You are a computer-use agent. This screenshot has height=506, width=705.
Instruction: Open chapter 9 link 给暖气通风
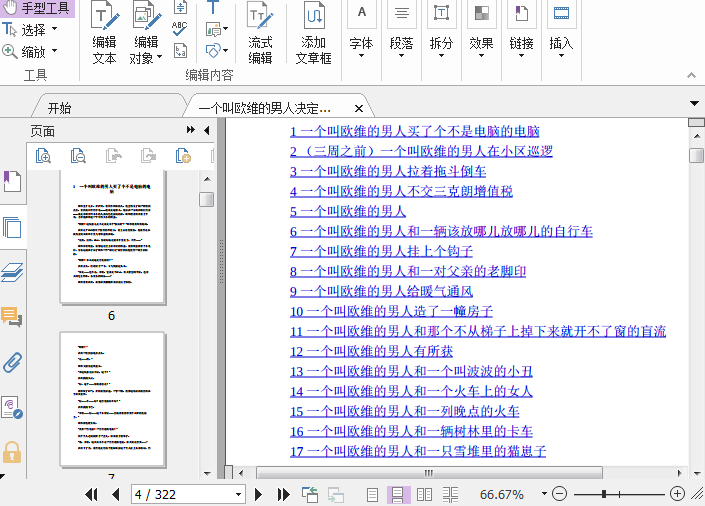click(381, 291)
